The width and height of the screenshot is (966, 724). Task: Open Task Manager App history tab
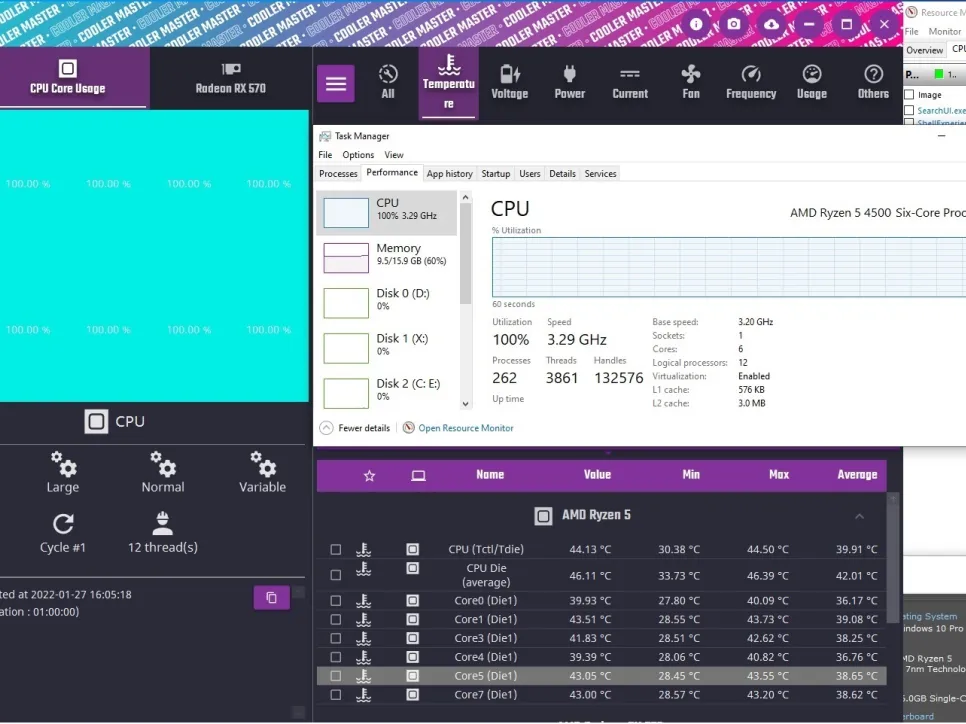pos(450,174)
